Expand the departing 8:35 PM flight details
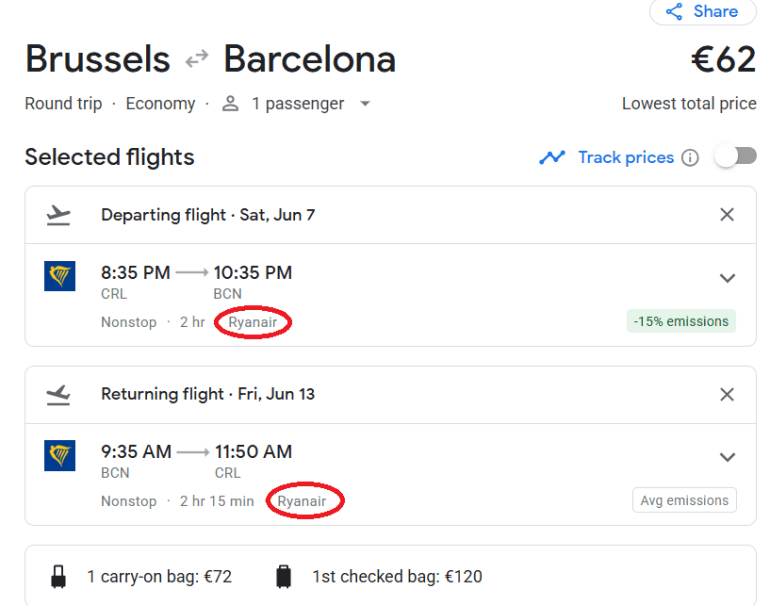This screenshot has height=605, width=770. coord(727,278)
